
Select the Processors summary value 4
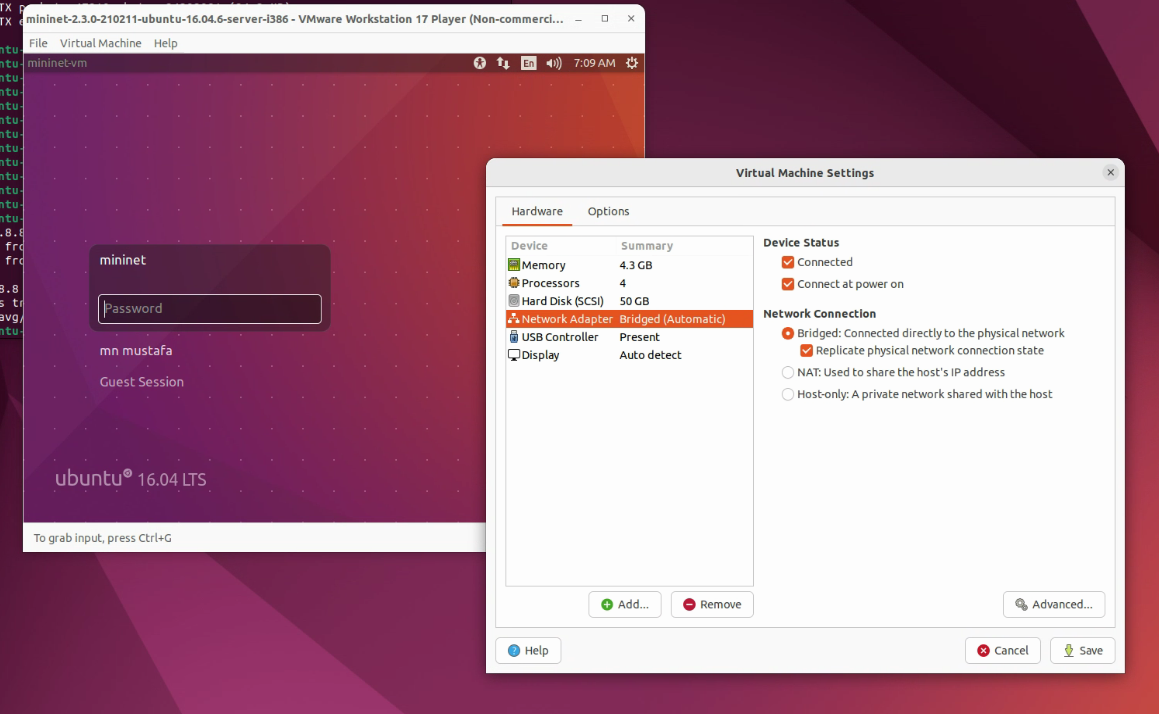pyautogui.click(x=622, y=283)
